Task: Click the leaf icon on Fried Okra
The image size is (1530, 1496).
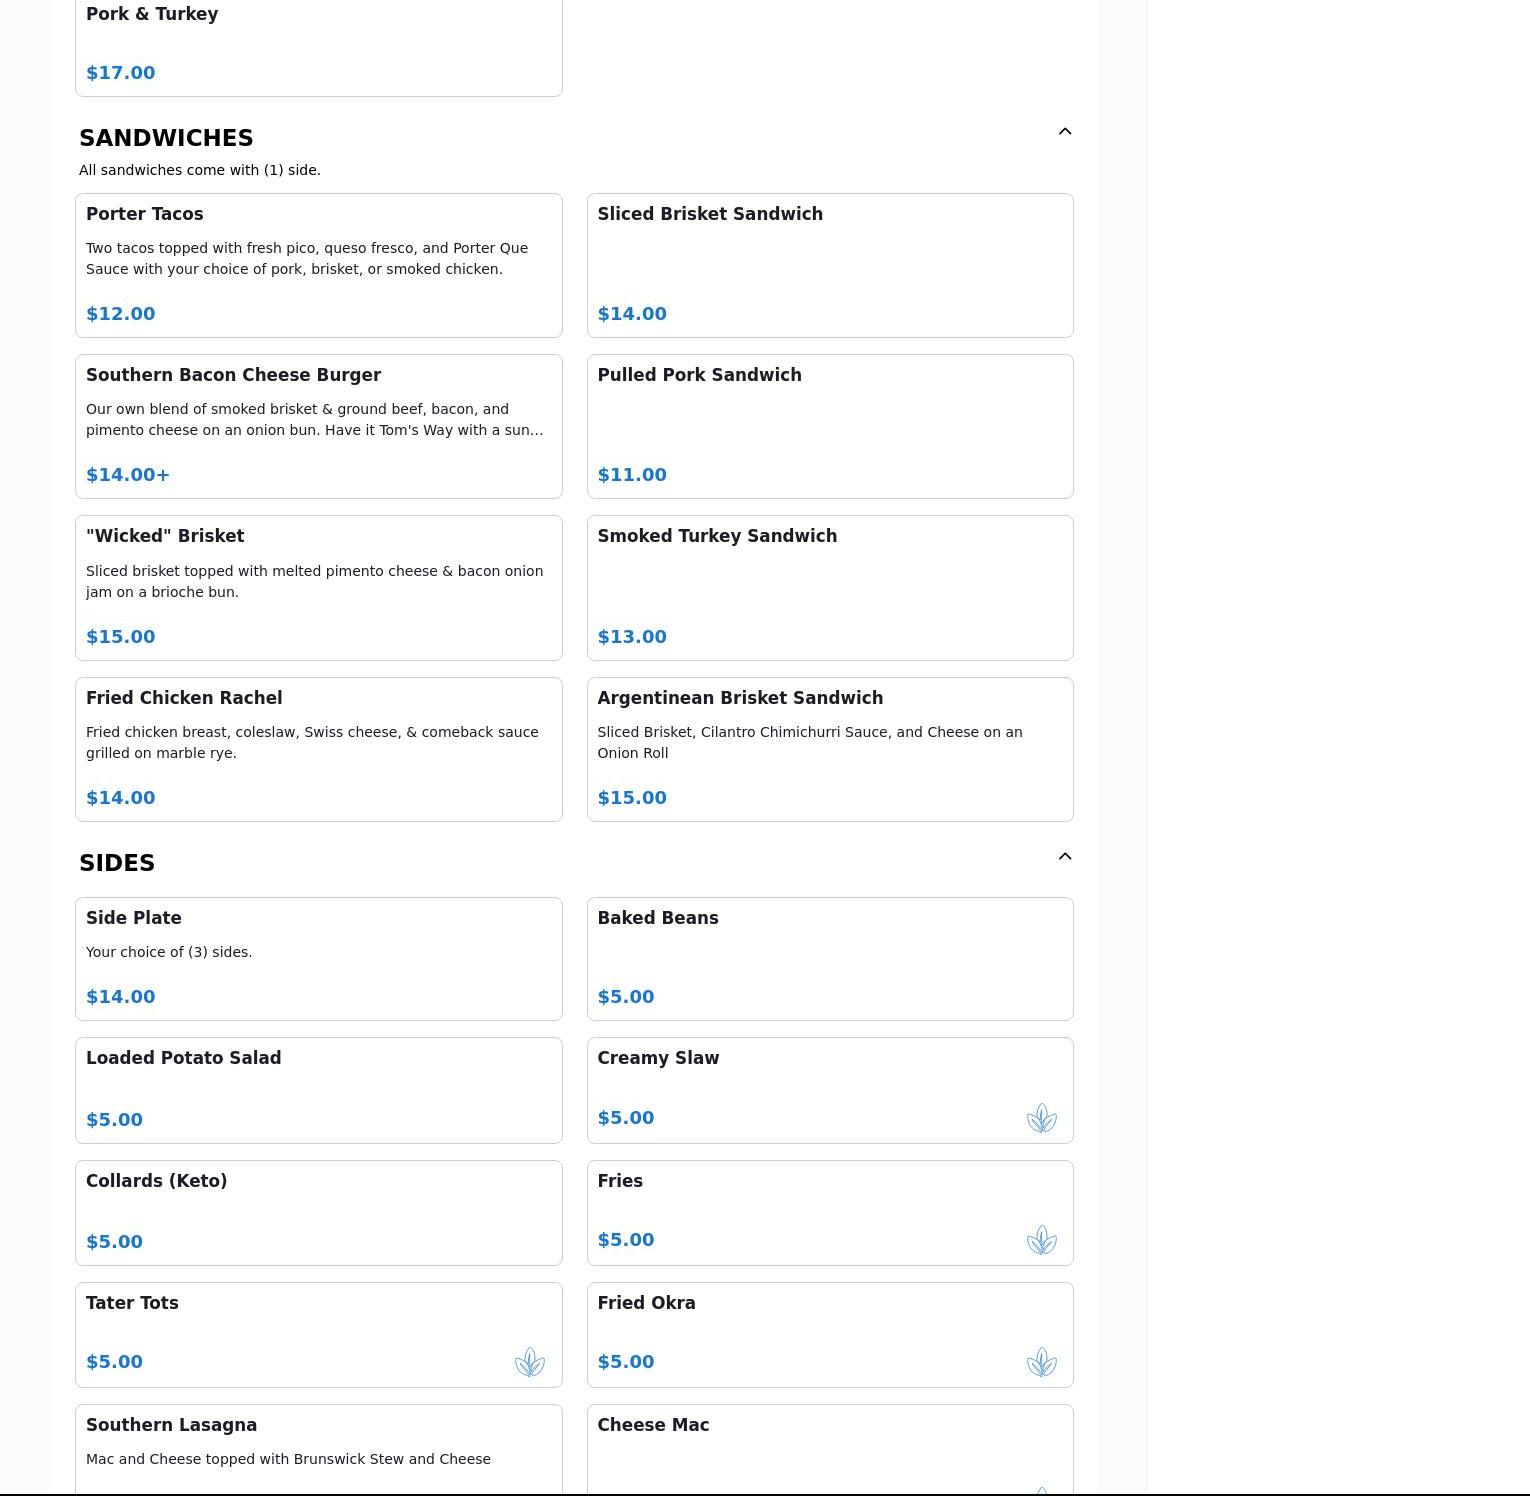Action: (x=1041, y=1362)
